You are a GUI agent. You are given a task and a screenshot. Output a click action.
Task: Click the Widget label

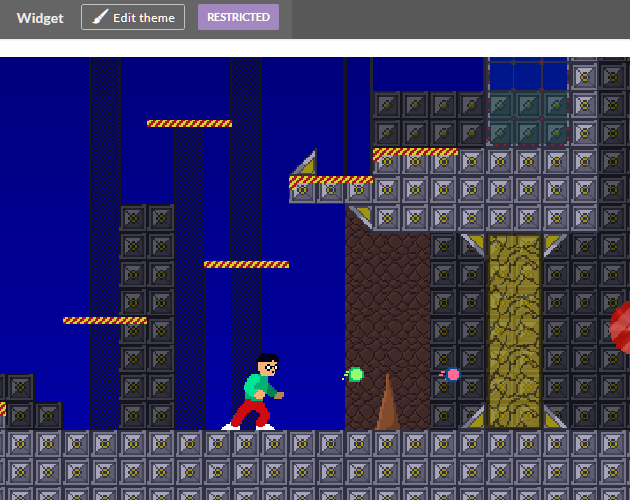pos(40,18)
